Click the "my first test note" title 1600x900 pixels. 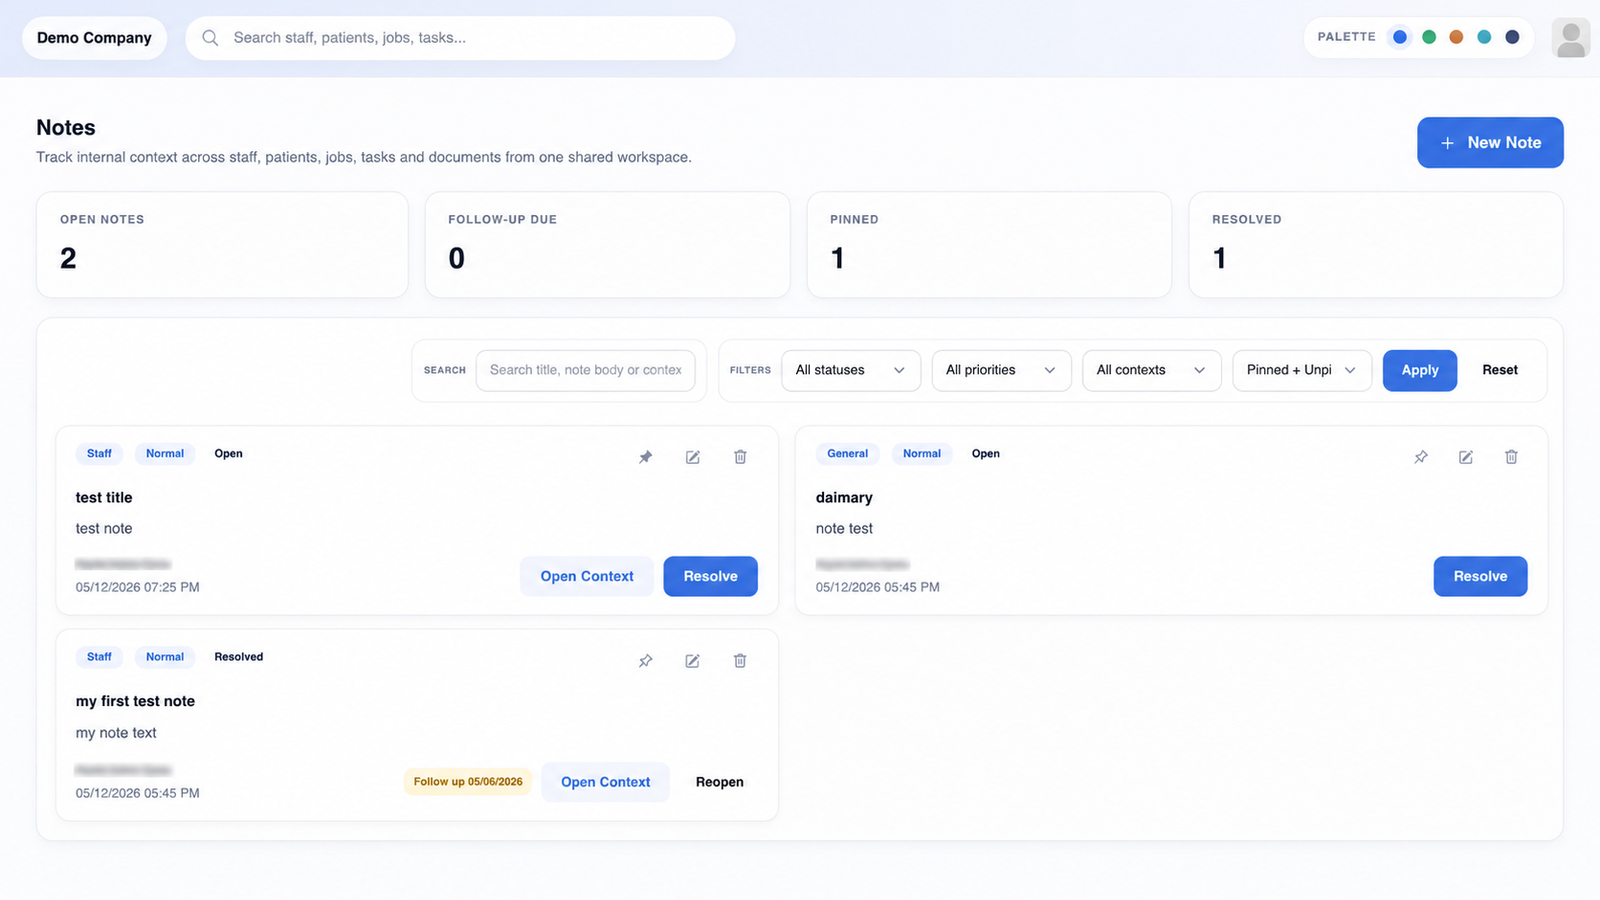click(x=135, y=701)
